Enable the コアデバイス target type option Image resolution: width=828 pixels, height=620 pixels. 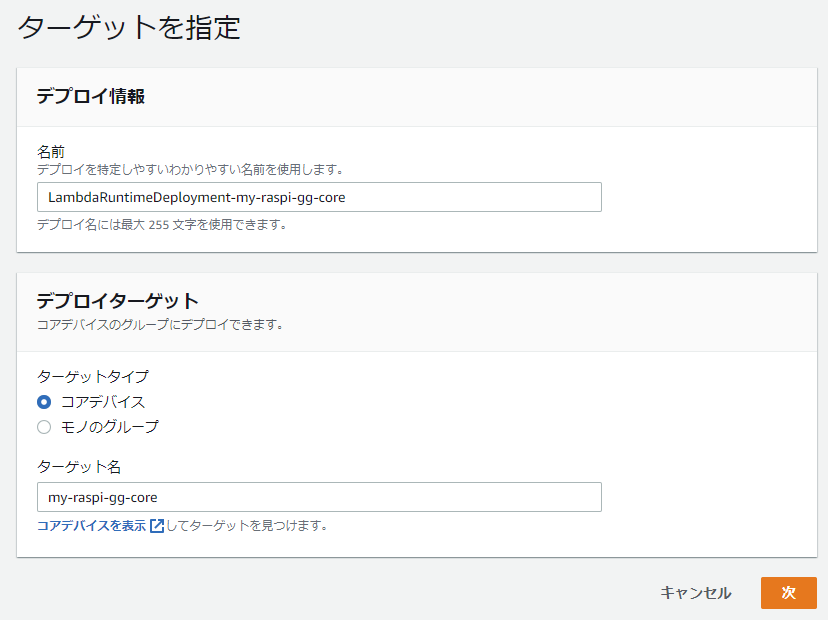point(41,401)
